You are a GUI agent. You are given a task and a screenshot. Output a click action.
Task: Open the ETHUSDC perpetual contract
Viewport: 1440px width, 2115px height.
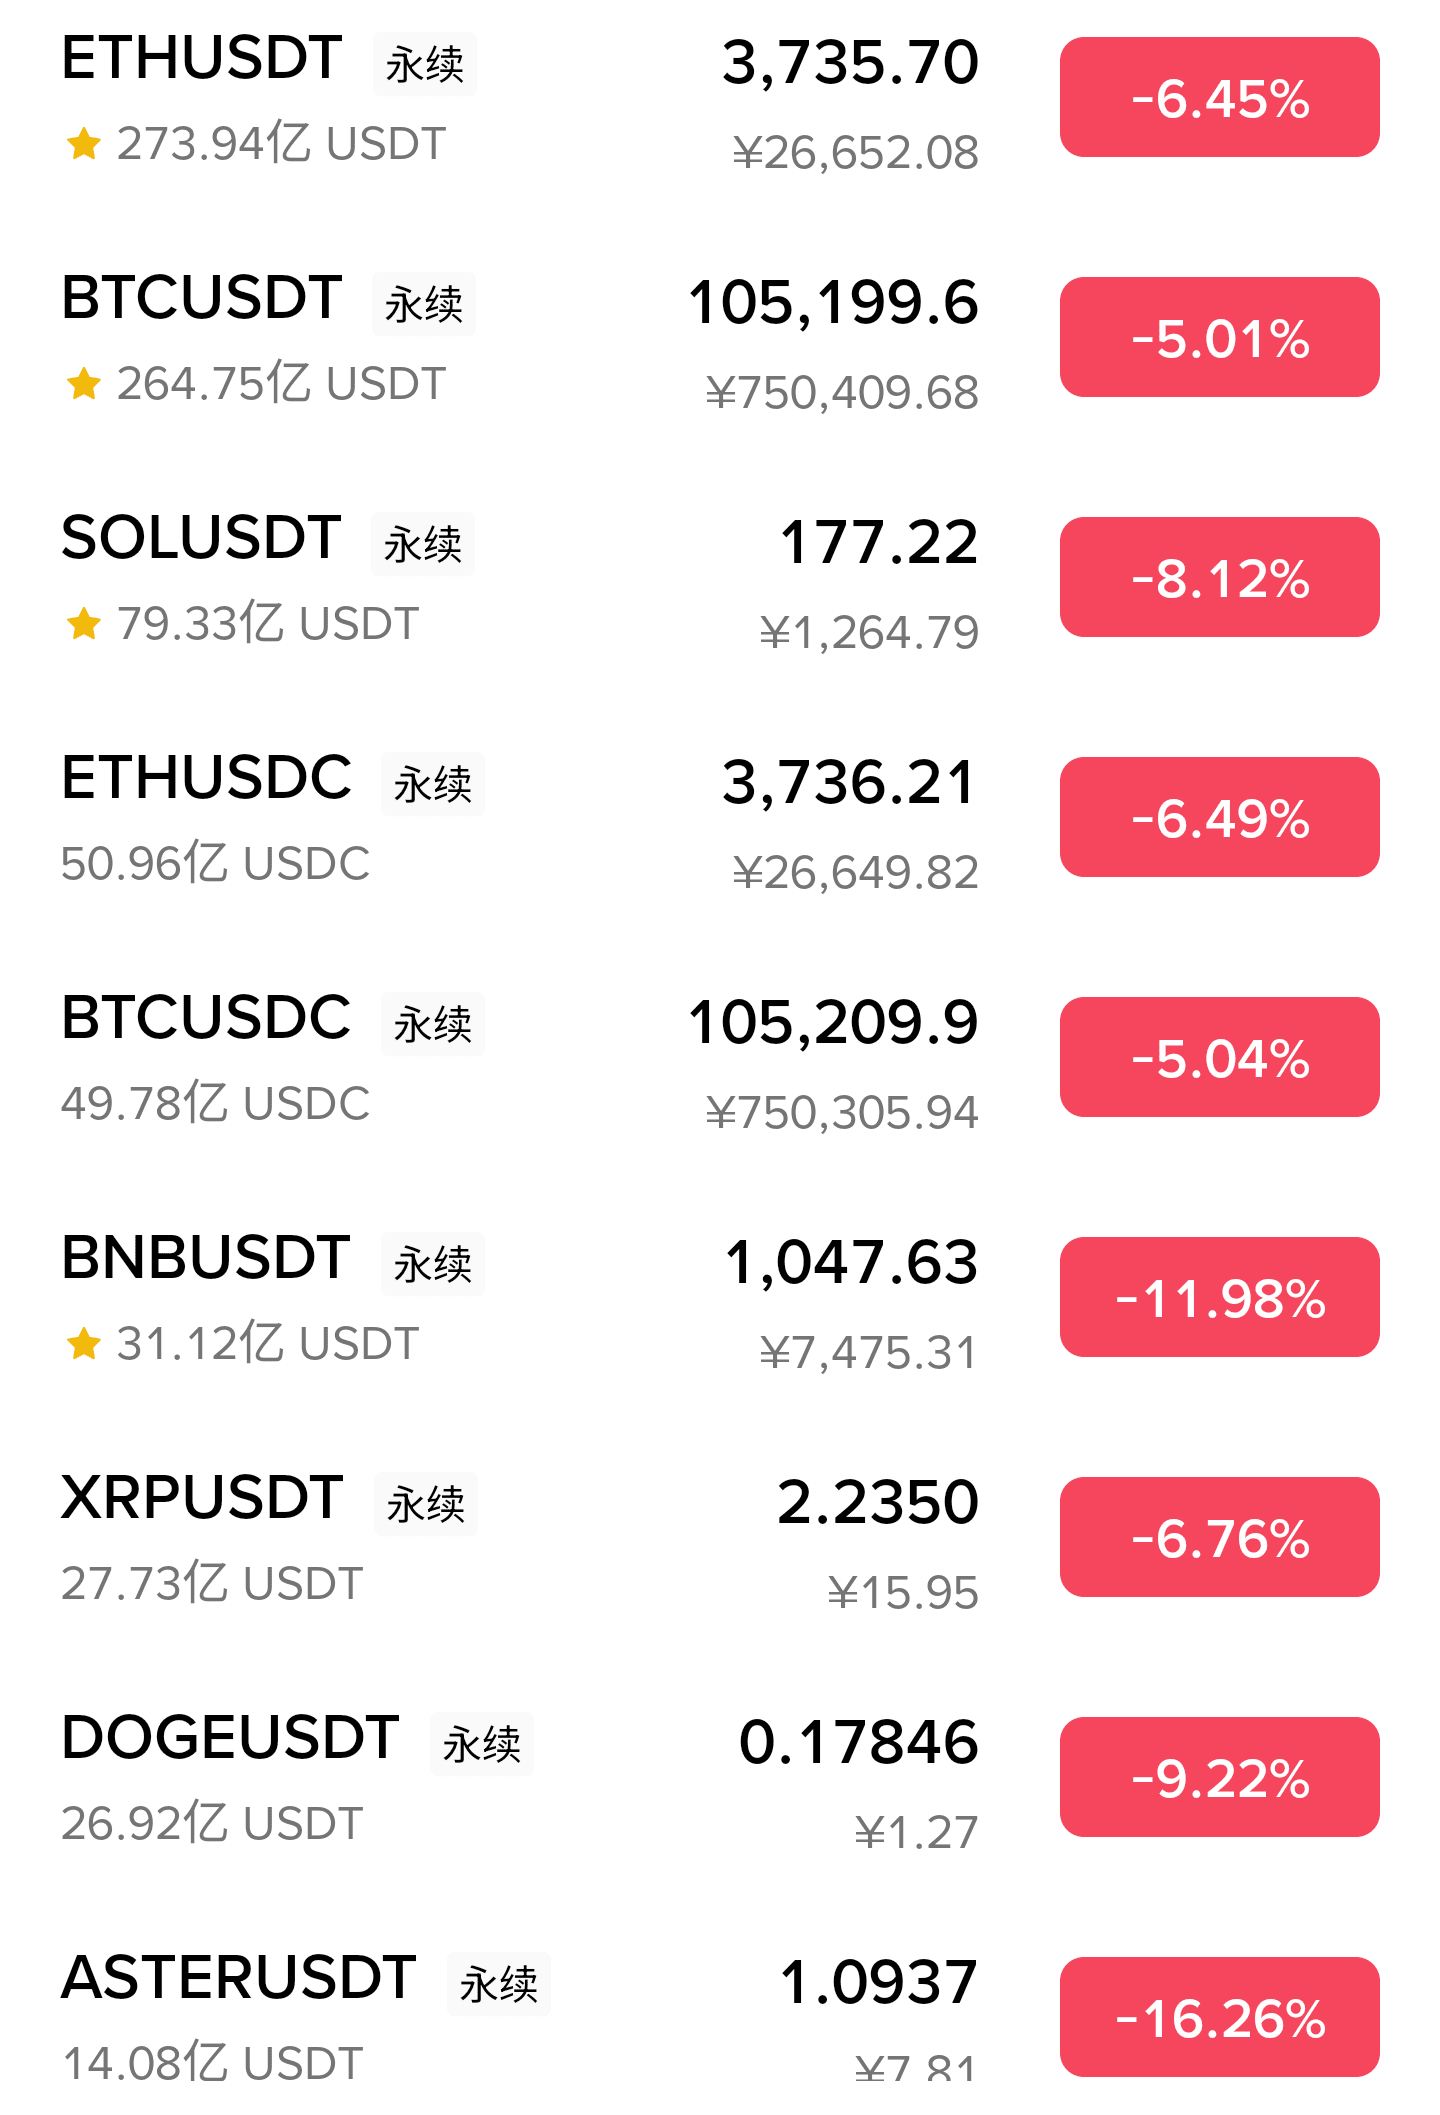tap(206, 778)
